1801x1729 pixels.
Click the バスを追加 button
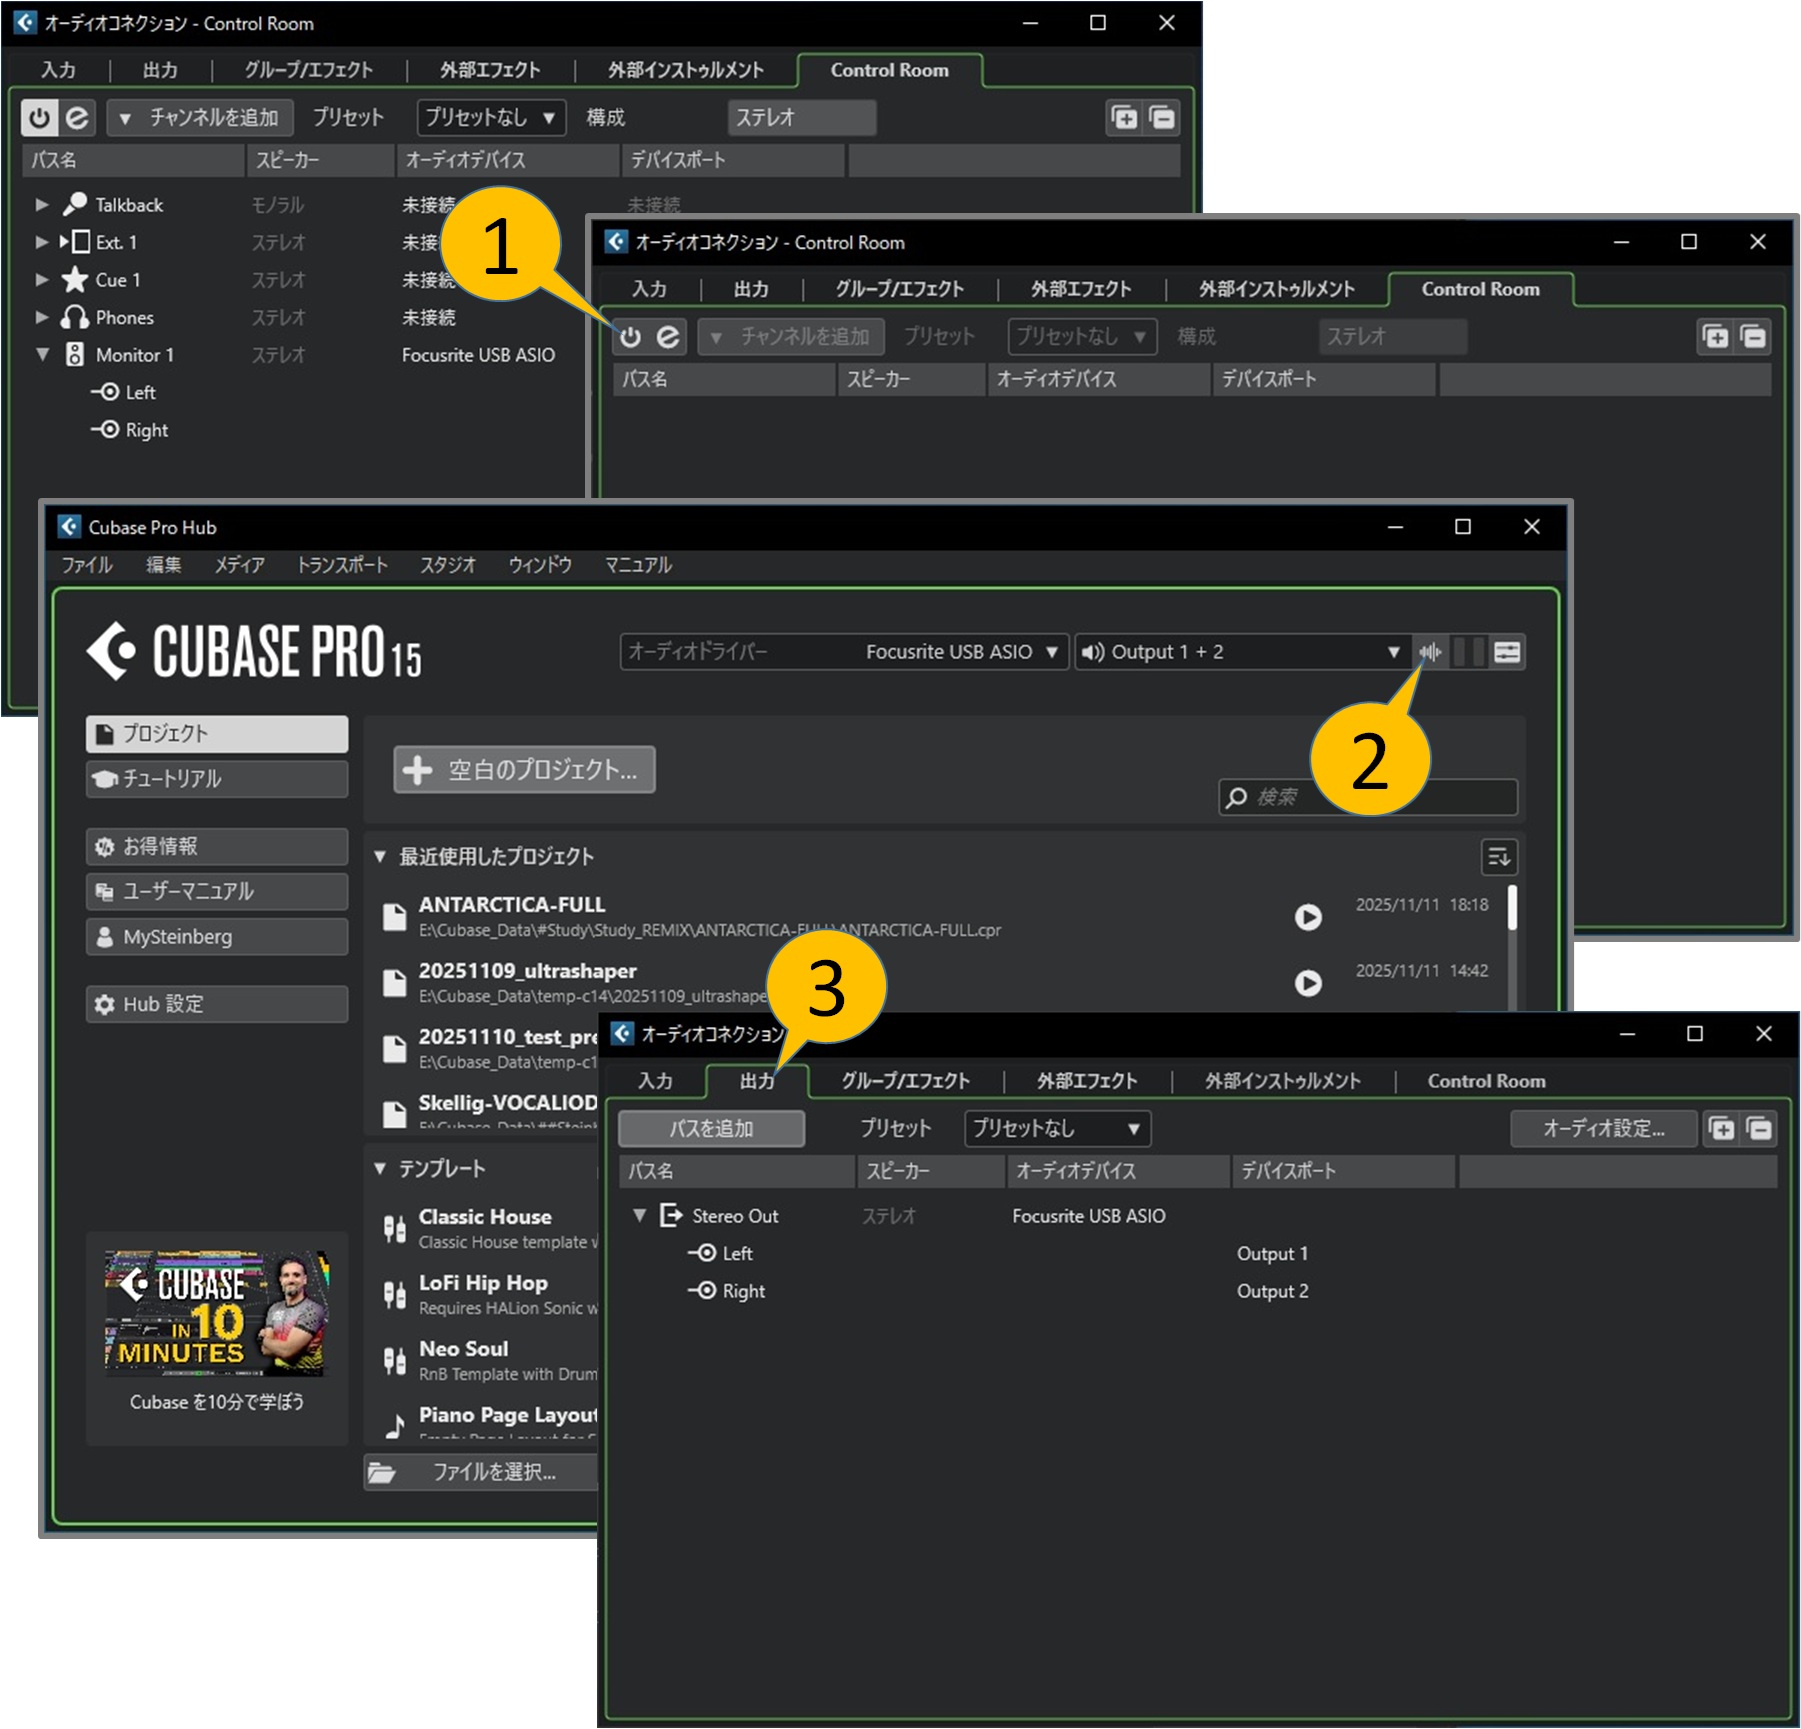711,1129
